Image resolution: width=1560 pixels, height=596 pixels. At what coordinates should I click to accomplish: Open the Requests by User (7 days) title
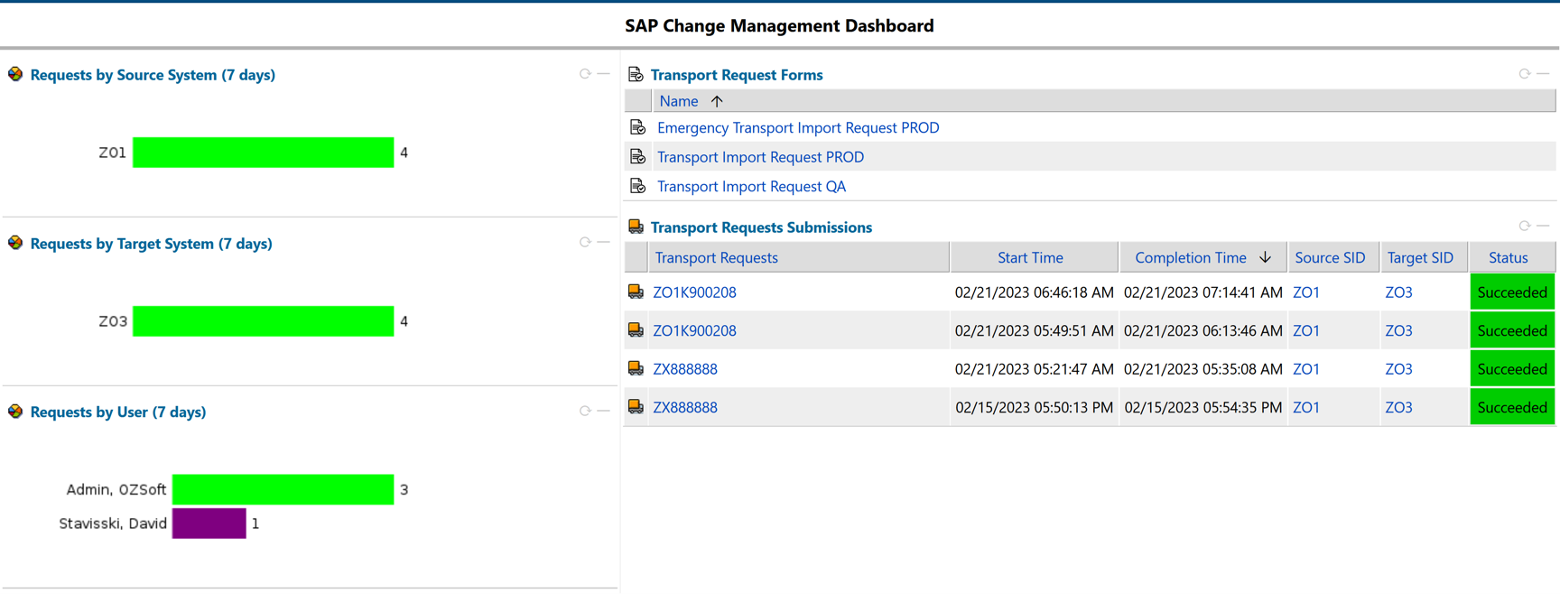118,412
